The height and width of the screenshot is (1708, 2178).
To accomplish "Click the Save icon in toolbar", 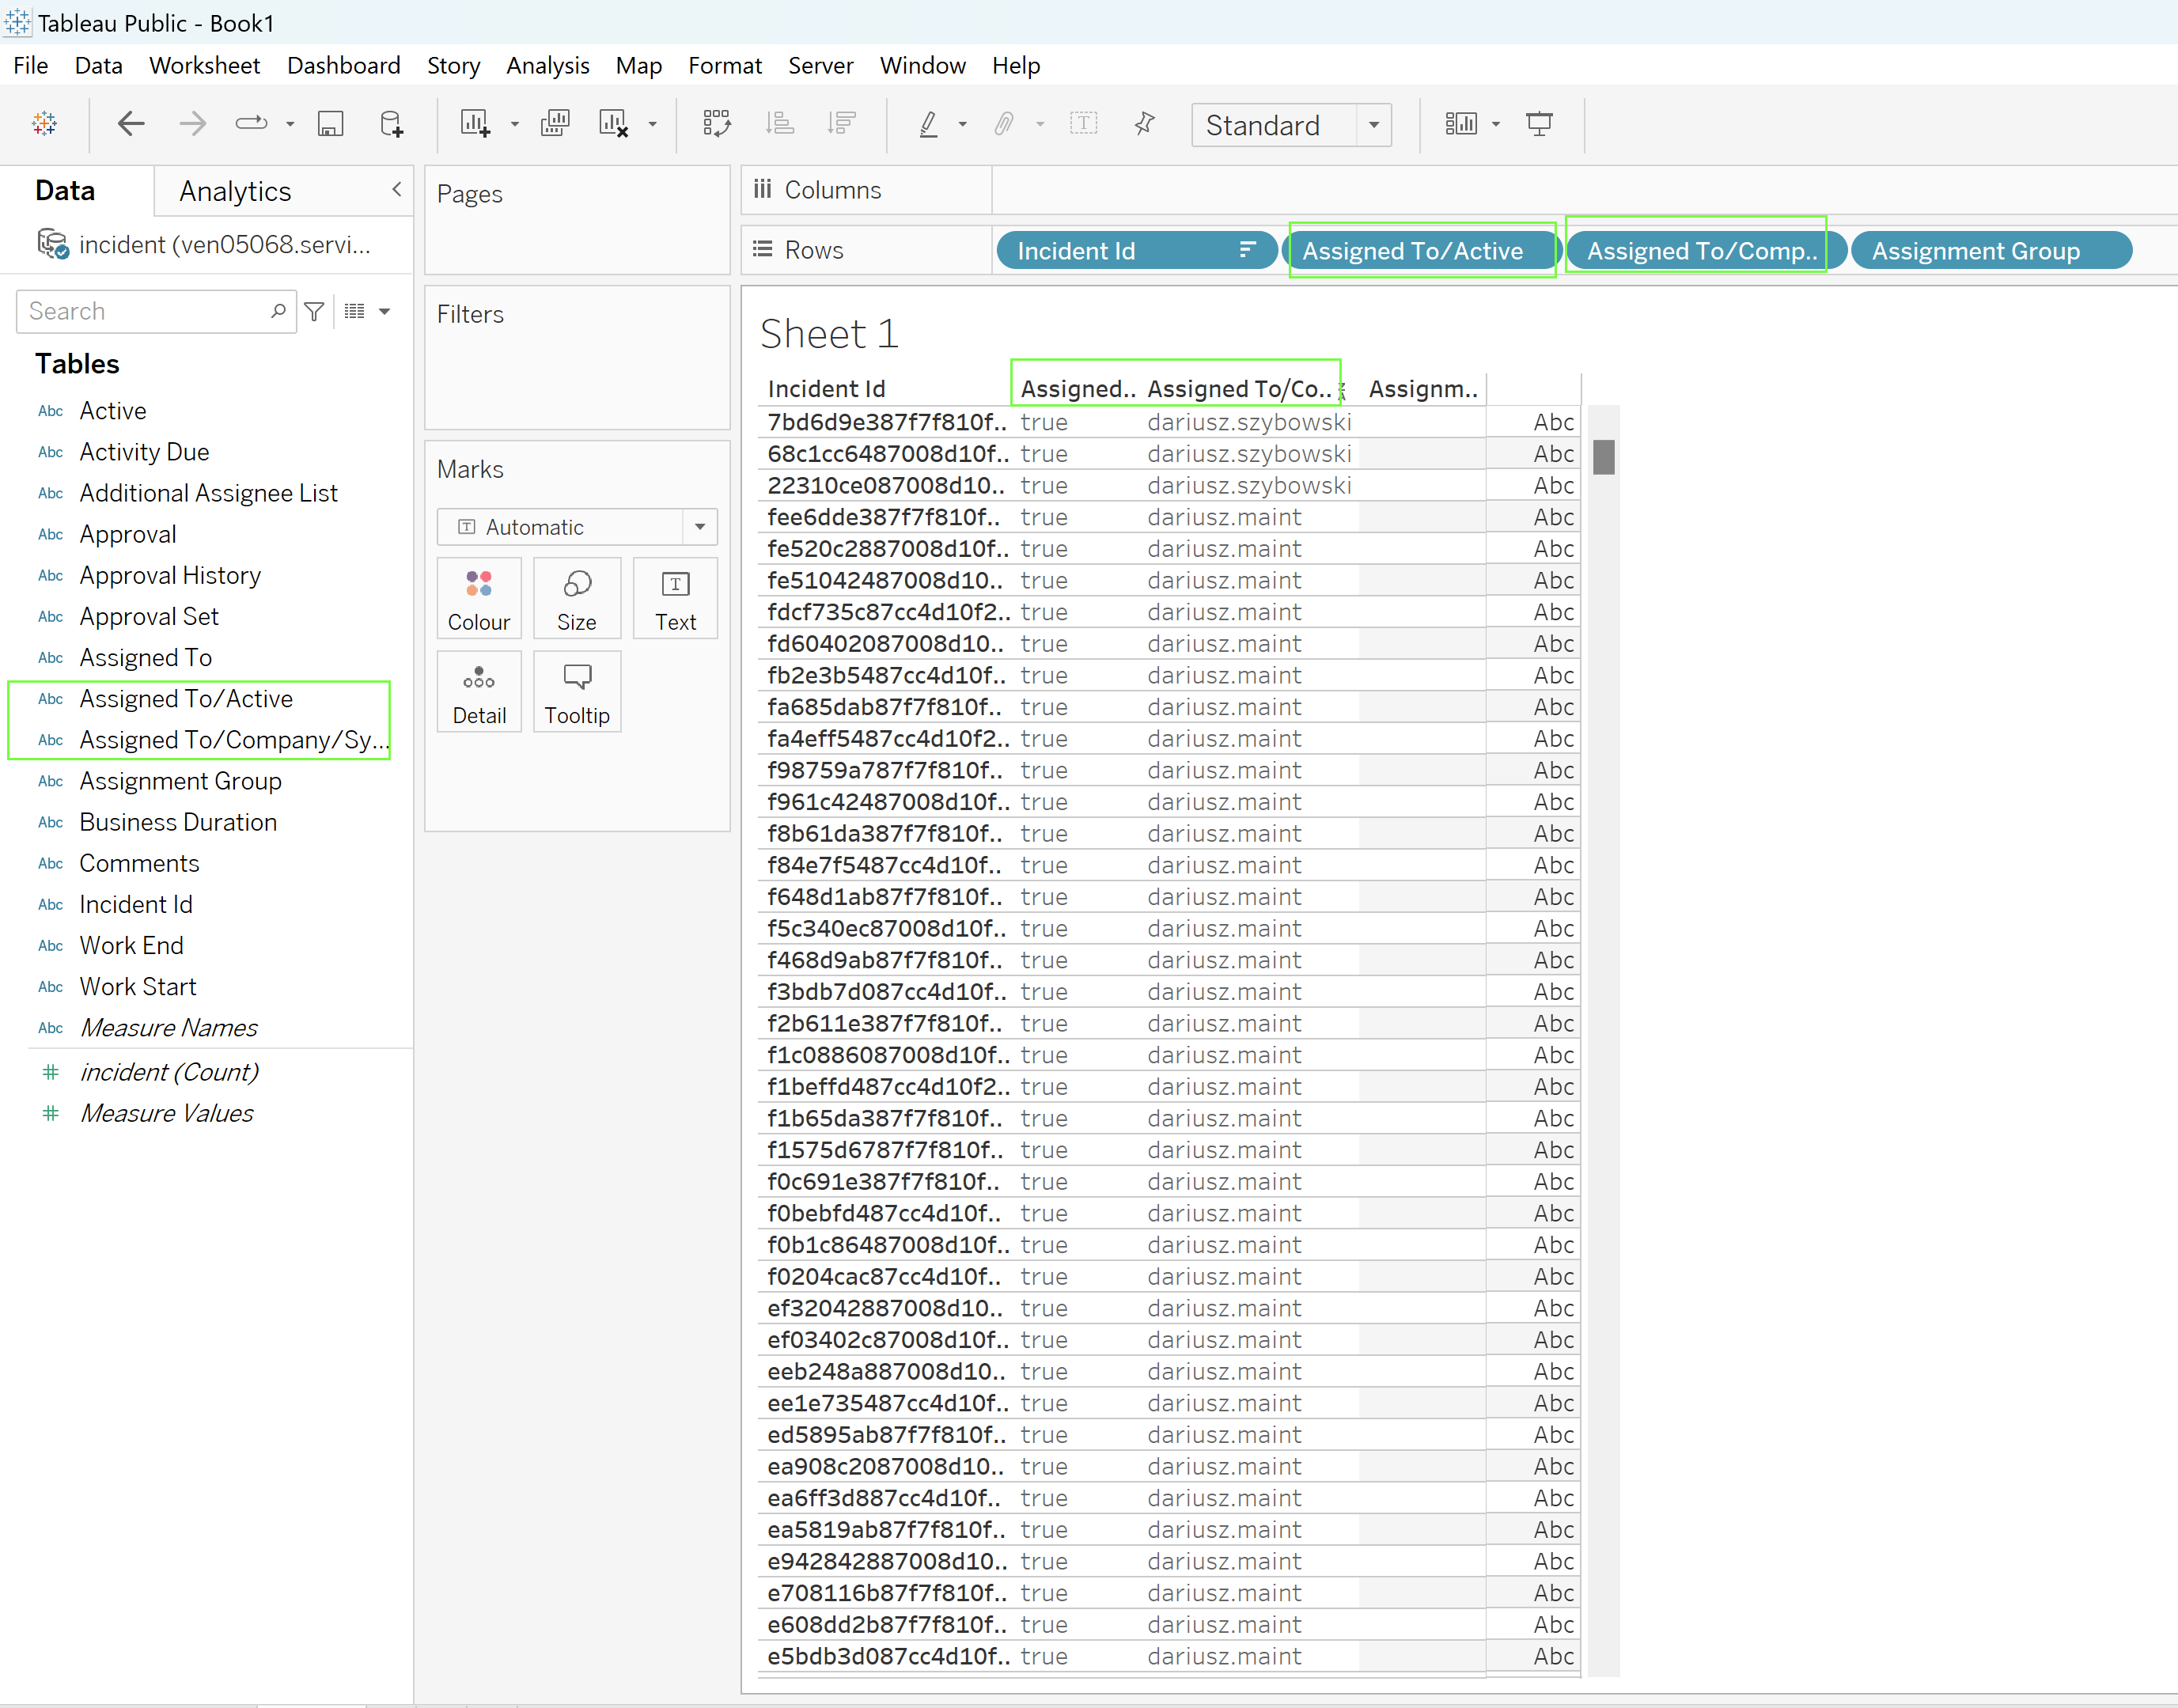I will coord(330,124).
